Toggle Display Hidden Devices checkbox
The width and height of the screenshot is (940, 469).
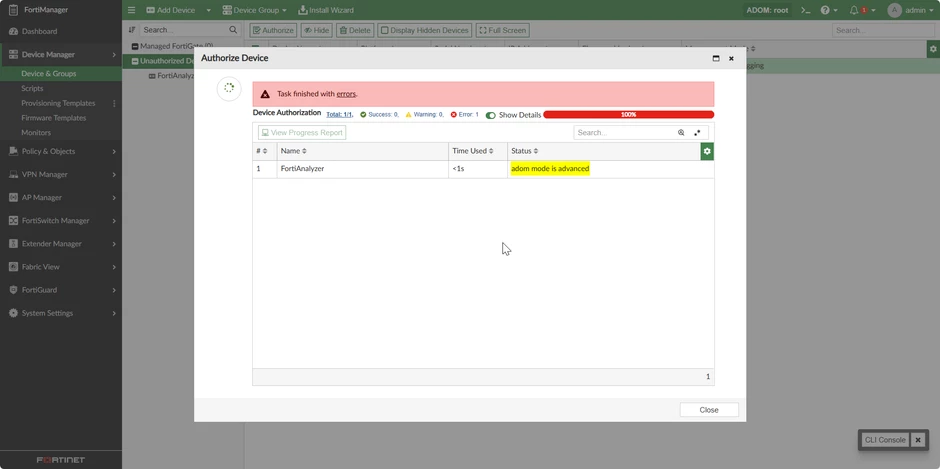(384, 30)
